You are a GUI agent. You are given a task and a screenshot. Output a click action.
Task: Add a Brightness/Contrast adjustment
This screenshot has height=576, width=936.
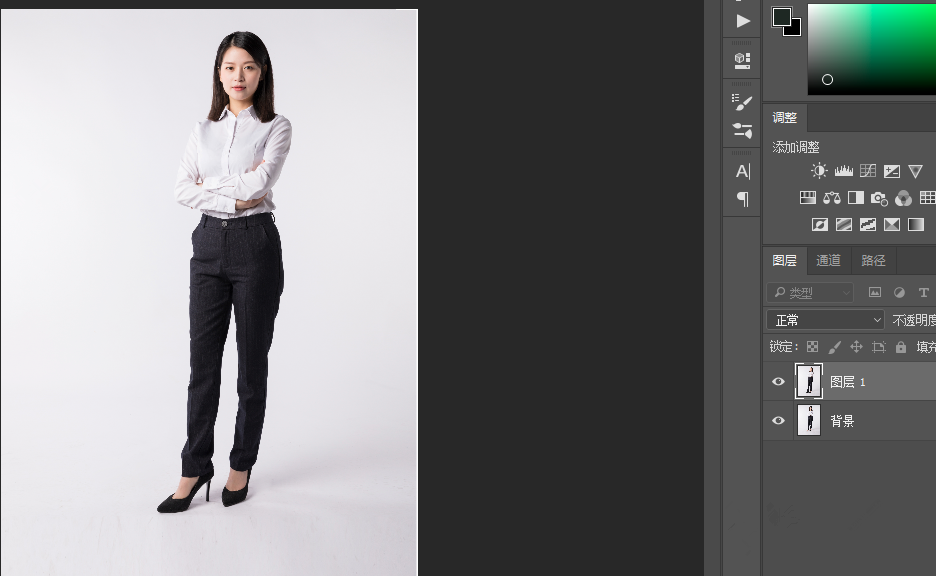coord(819,171)
